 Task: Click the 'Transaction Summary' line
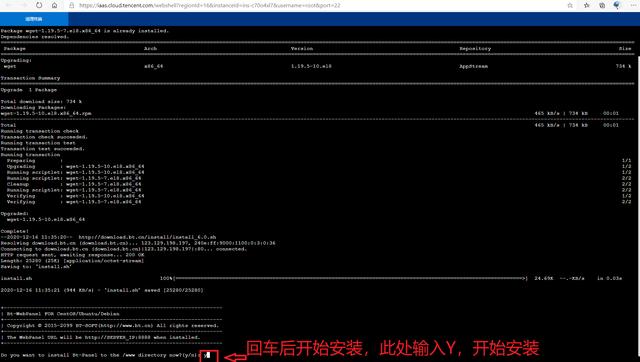pos(30,78)
